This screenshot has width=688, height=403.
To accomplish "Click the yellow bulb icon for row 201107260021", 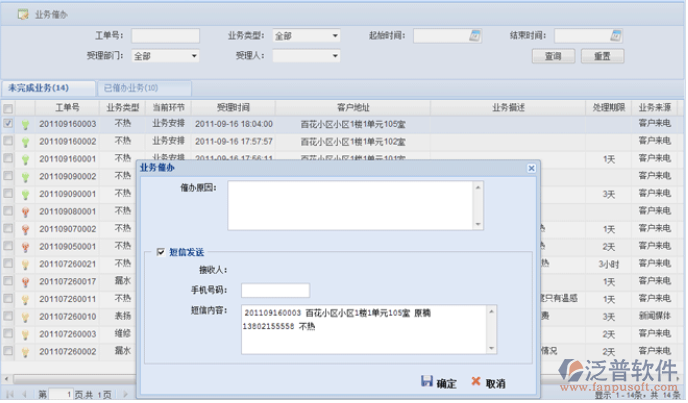I will point(25,265).
